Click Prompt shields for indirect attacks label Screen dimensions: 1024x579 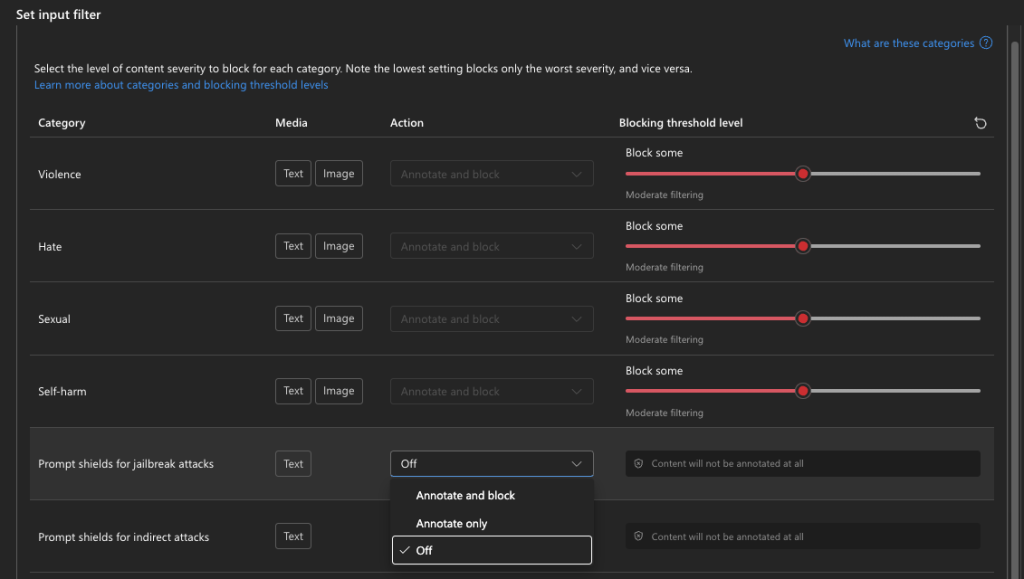pyautogui.click(x=123, y=537)
